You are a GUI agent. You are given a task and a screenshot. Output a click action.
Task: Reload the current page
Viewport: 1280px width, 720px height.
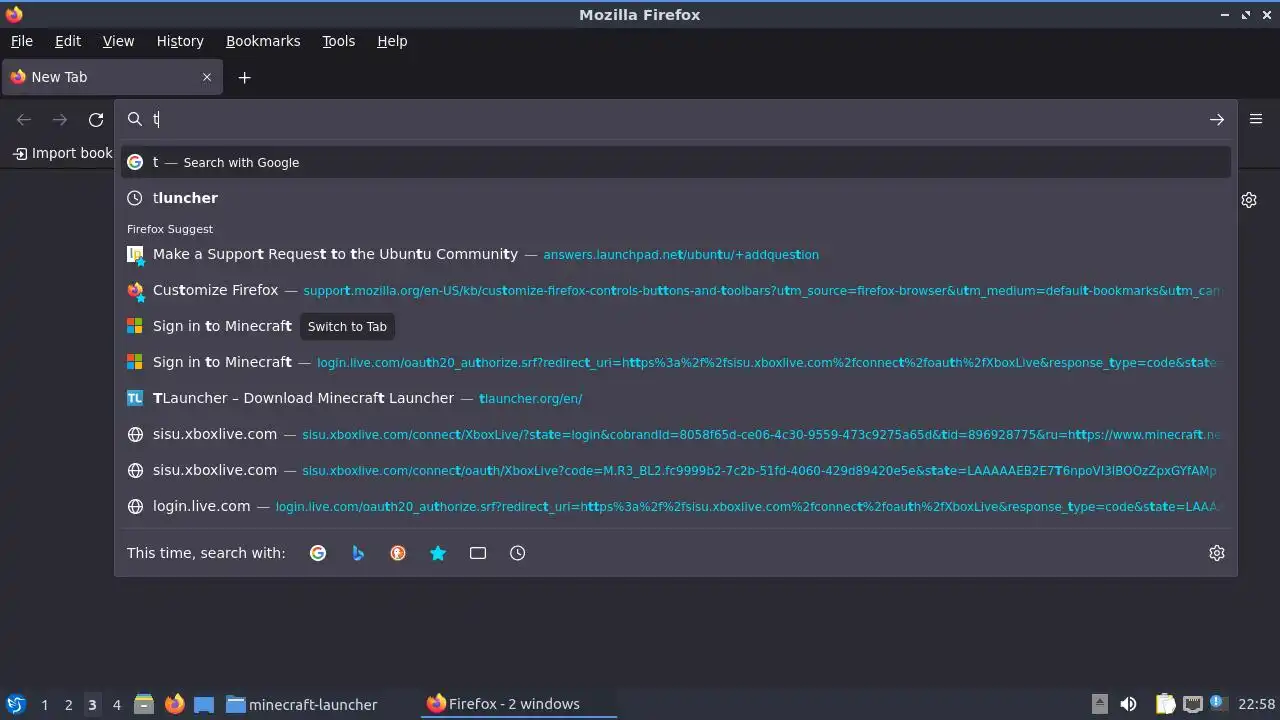[x=96, y=119]
